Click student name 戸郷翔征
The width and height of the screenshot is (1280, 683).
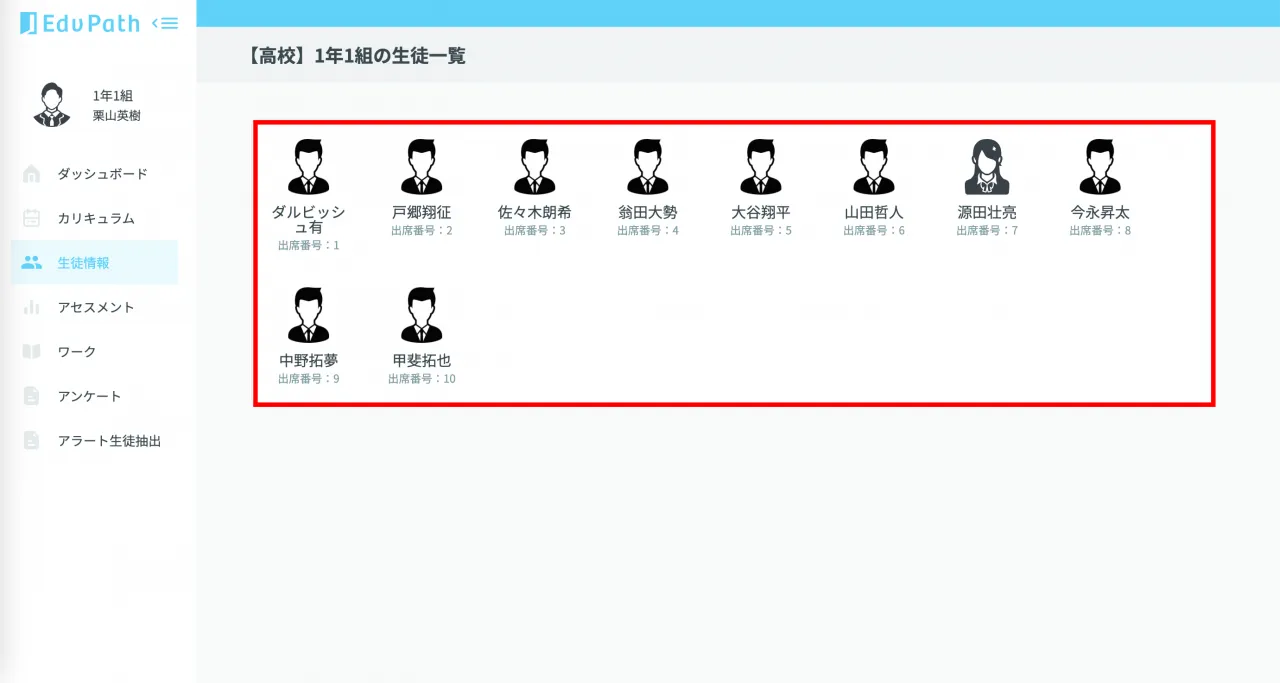coord(422,213)
